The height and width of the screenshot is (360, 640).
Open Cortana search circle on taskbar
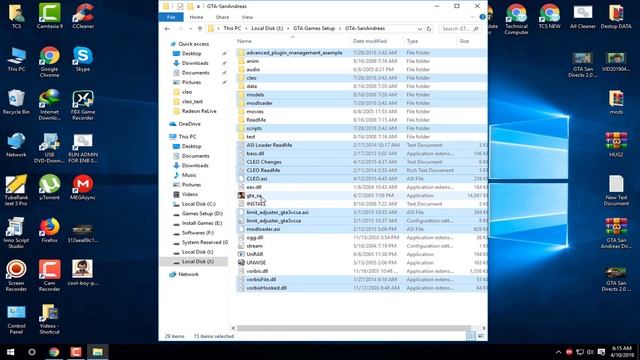[32, 351]
